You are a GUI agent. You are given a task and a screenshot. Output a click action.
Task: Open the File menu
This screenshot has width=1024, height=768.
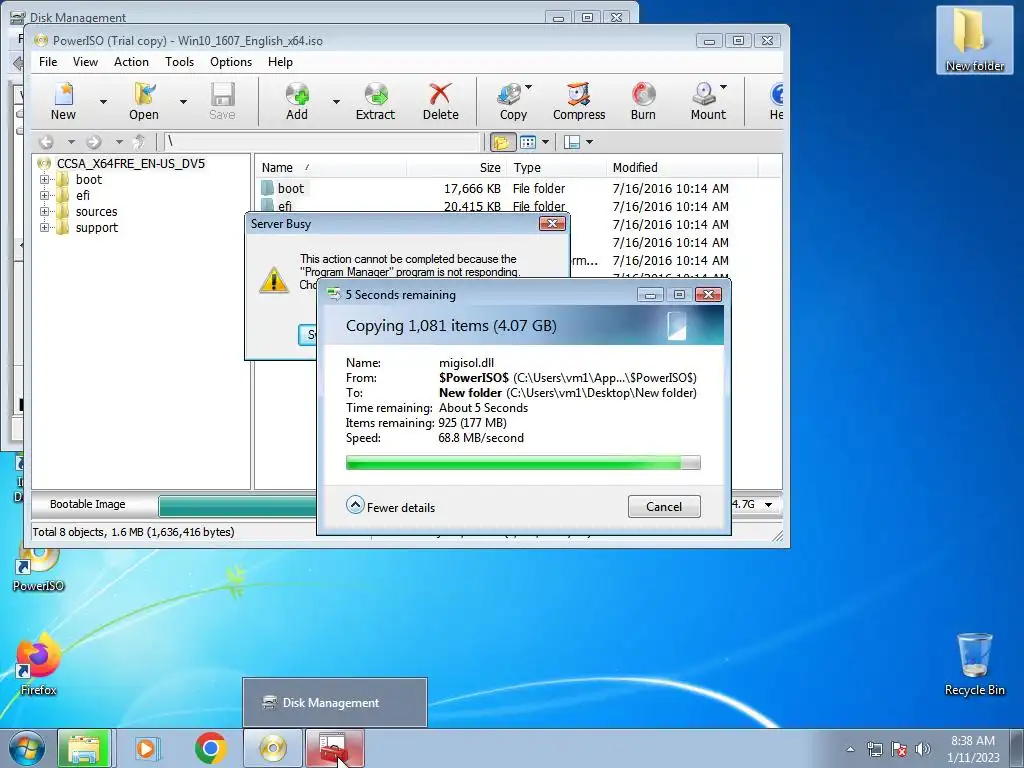coord(48,62)
